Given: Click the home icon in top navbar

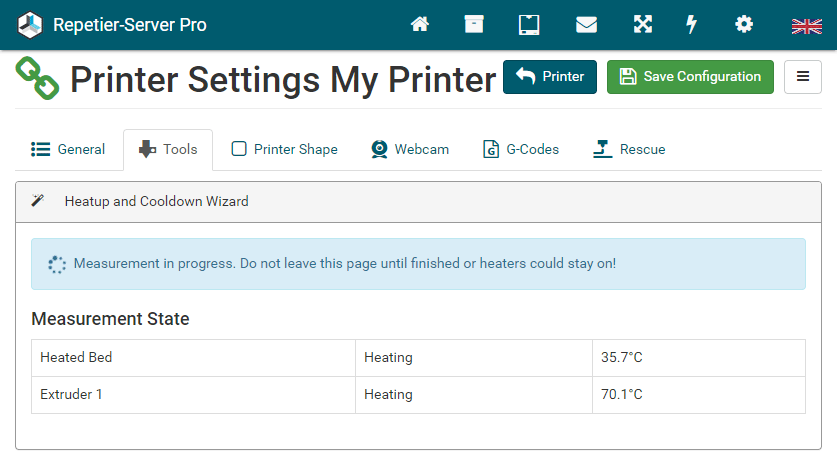Looking at the screenshot, I should click(420, 25).
